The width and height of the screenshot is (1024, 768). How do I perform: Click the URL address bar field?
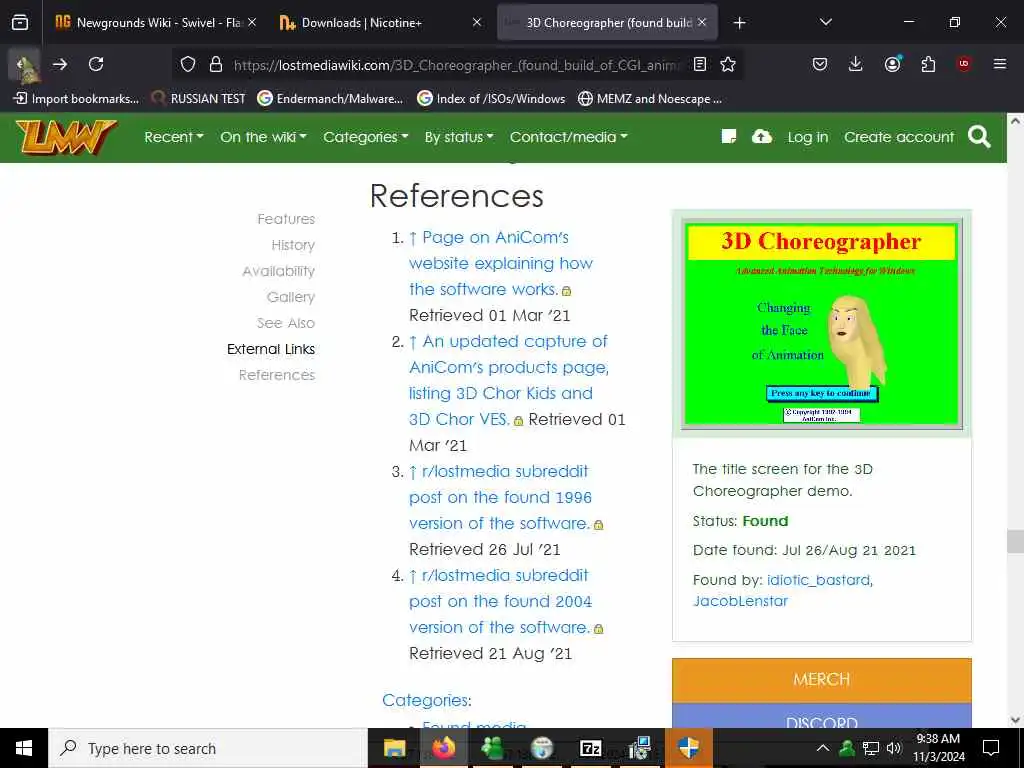(457, 64)
